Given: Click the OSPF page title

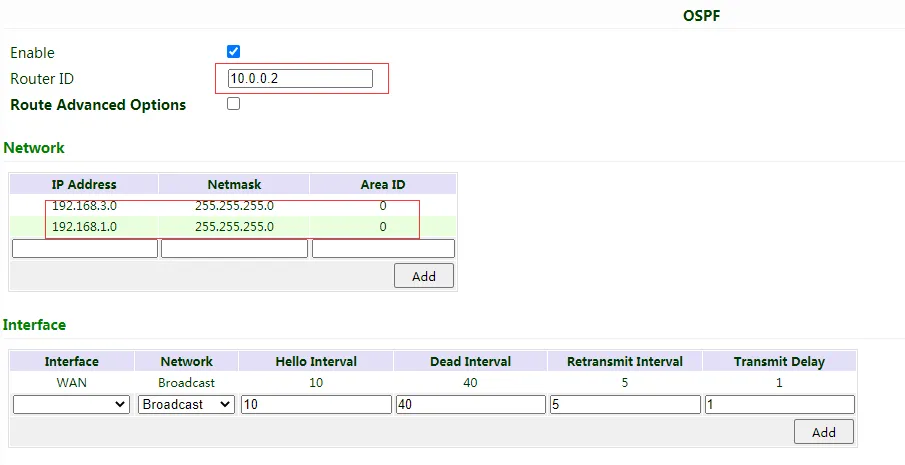Looking at the screenshot, I should (701, 16).
